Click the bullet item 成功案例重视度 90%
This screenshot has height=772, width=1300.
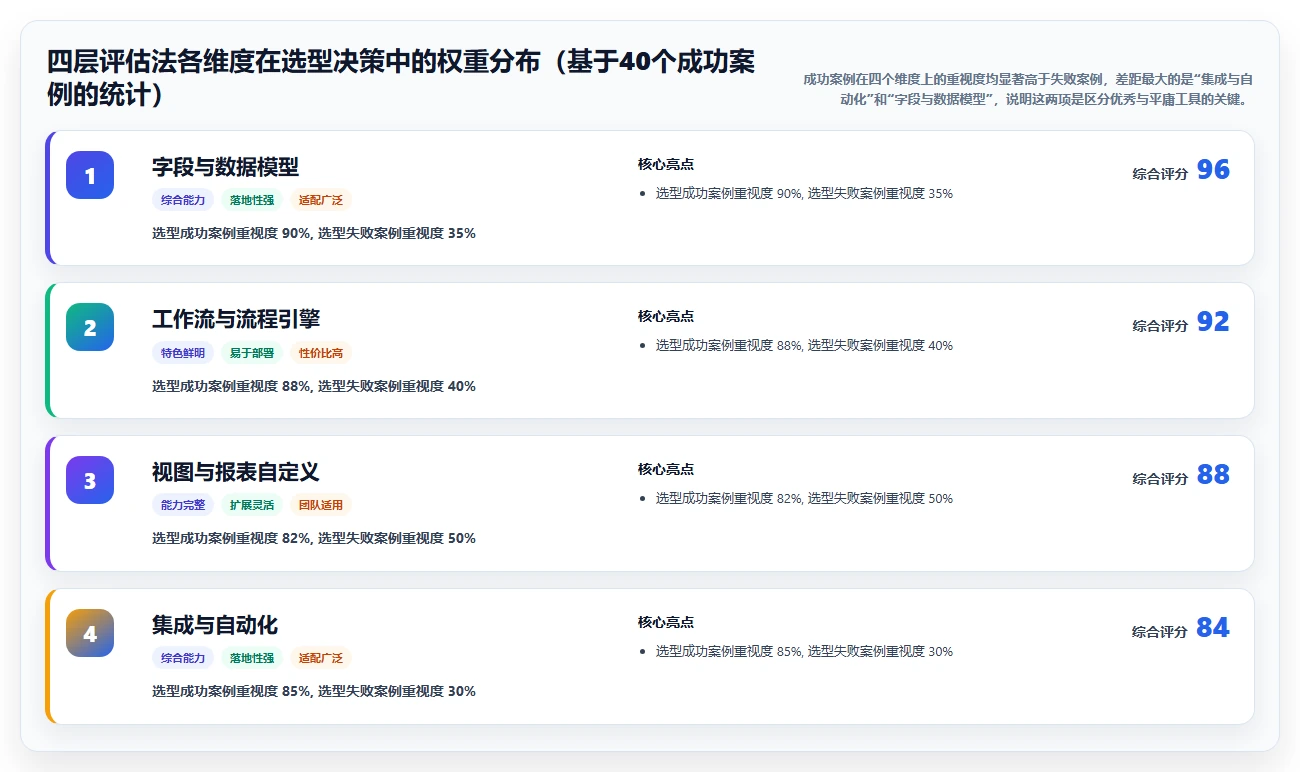point(804,194)
